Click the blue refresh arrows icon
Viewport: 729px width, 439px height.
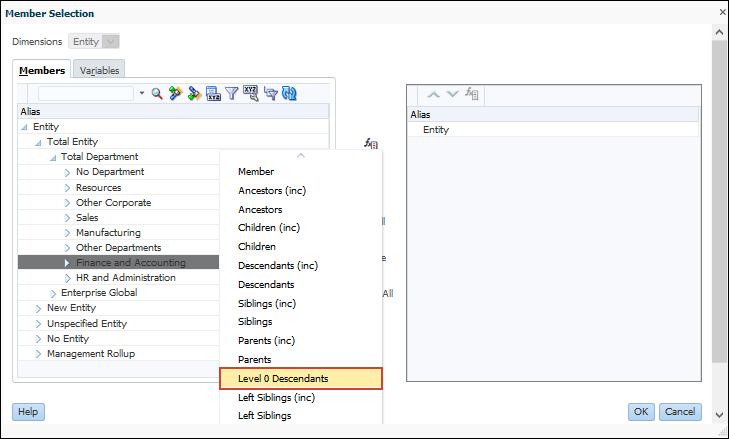point(289,93)
